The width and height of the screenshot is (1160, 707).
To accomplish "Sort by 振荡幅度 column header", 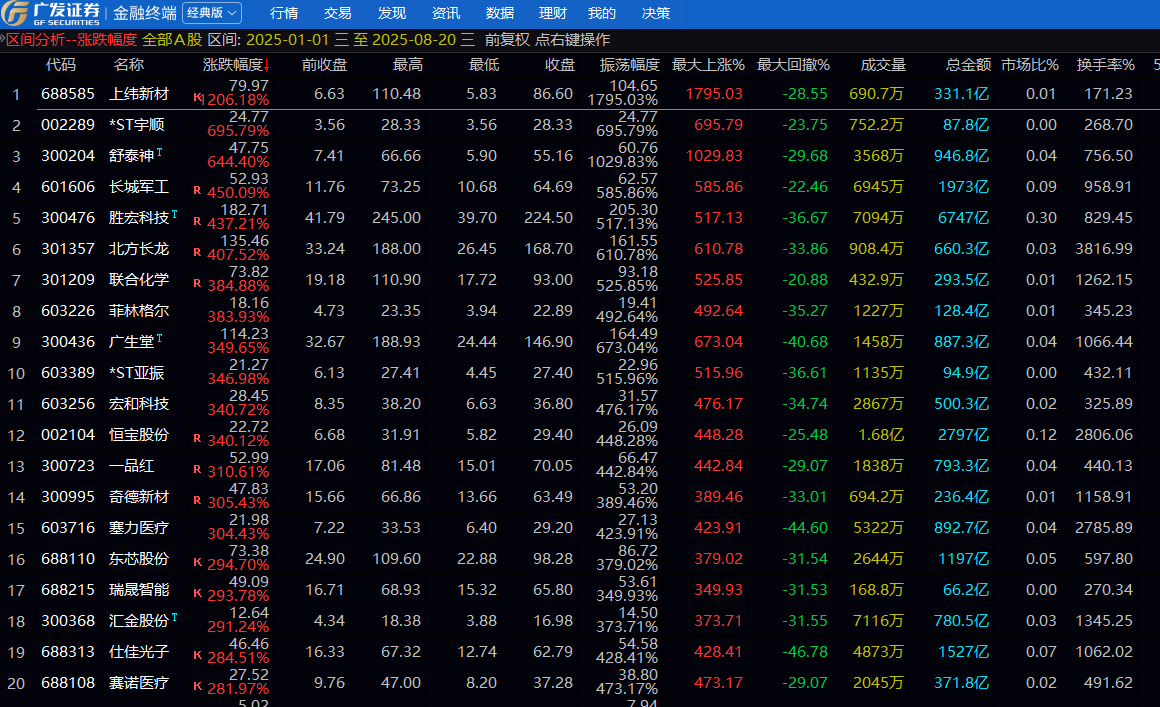I will 630,65.
